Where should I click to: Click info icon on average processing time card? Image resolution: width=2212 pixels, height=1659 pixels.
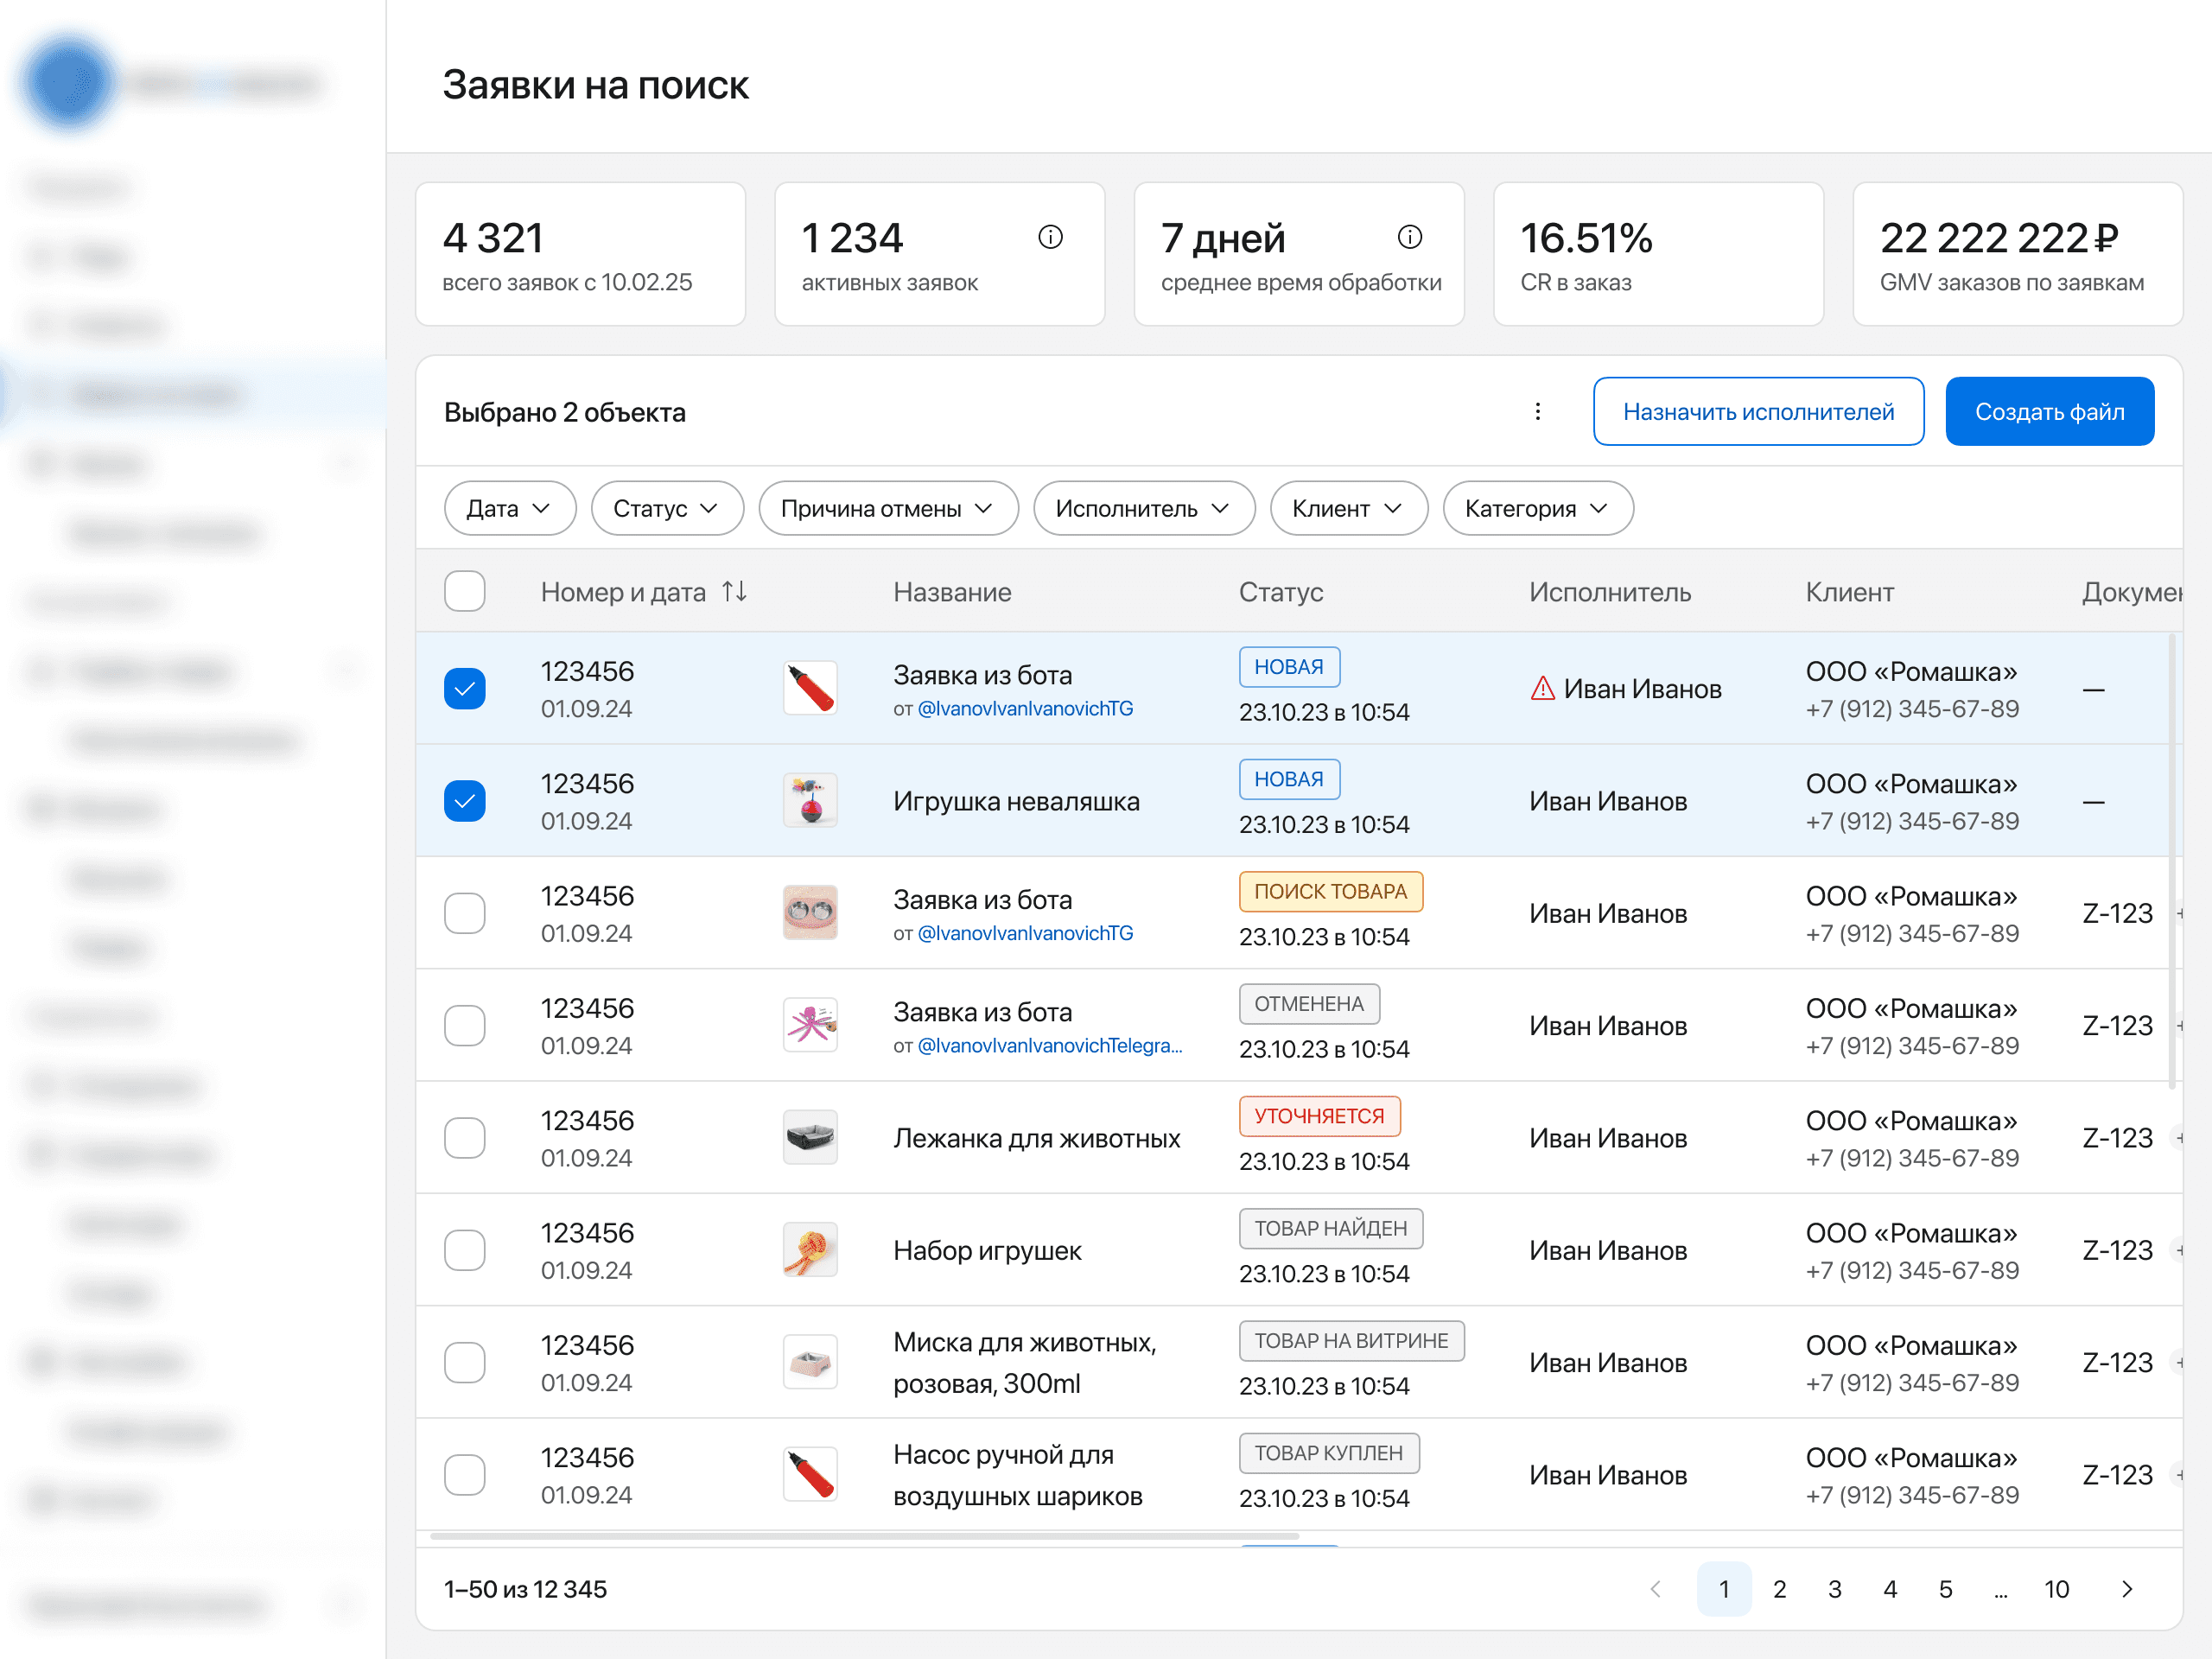[x=1409, y=237]
